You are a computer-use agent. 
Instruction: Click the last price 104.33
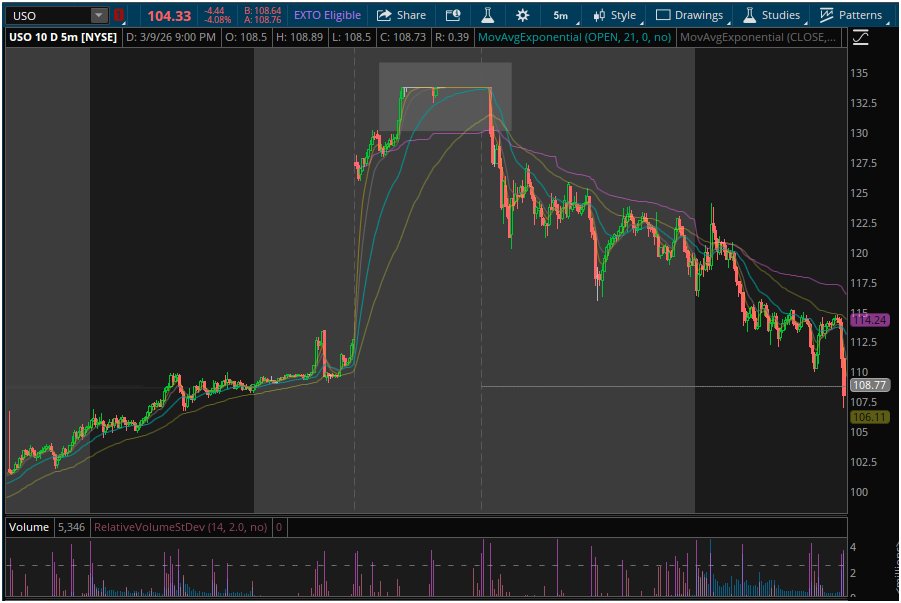click(x=169, y=16)
